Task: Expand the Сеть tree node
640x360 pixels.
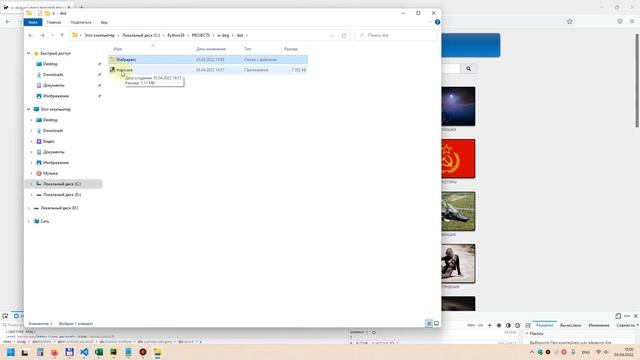Action: pyautogui.click(x=29, y=221)
